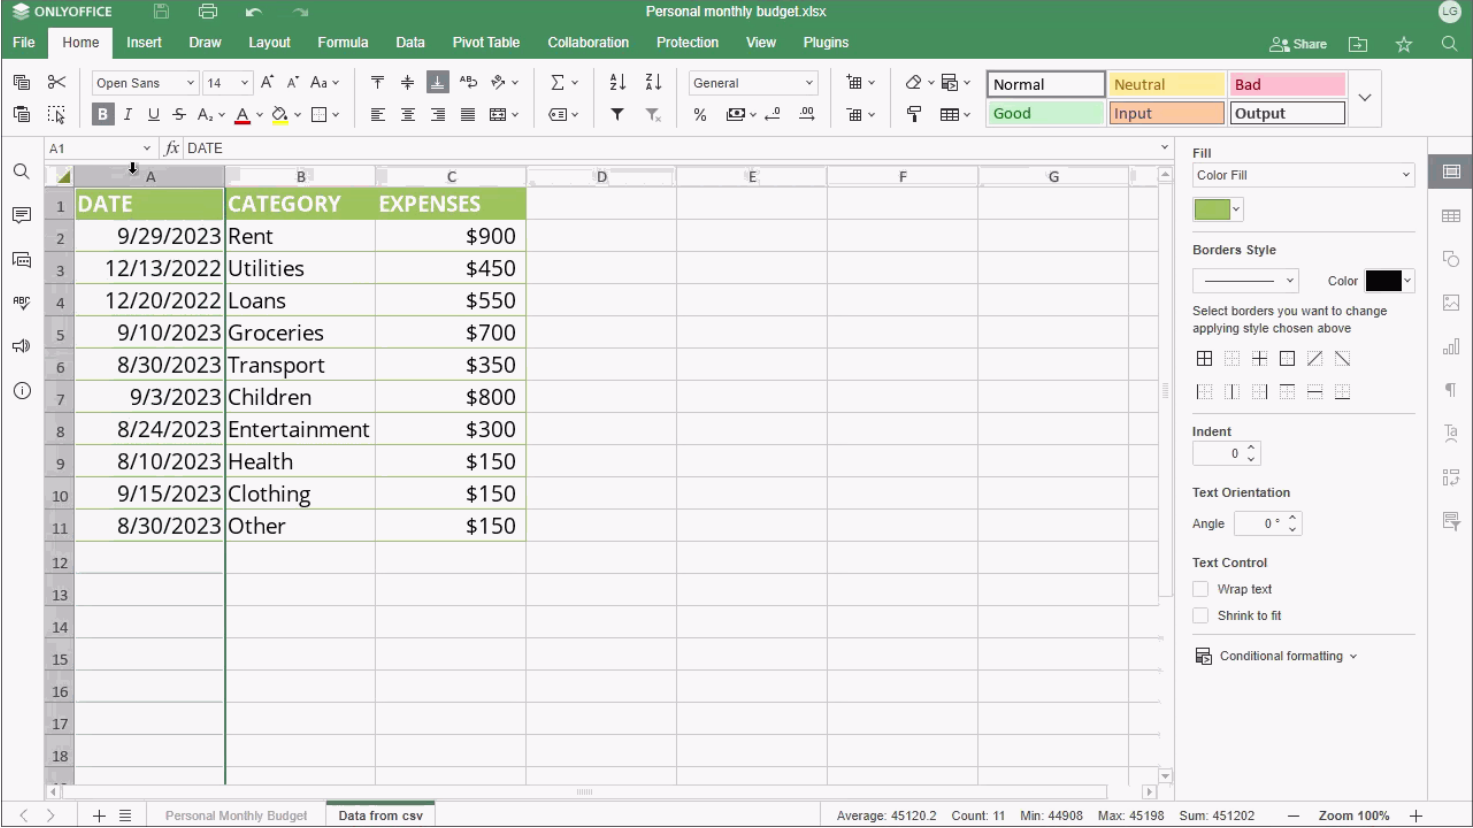Click the Spell checking icon in left sidebar

(21, 302)
